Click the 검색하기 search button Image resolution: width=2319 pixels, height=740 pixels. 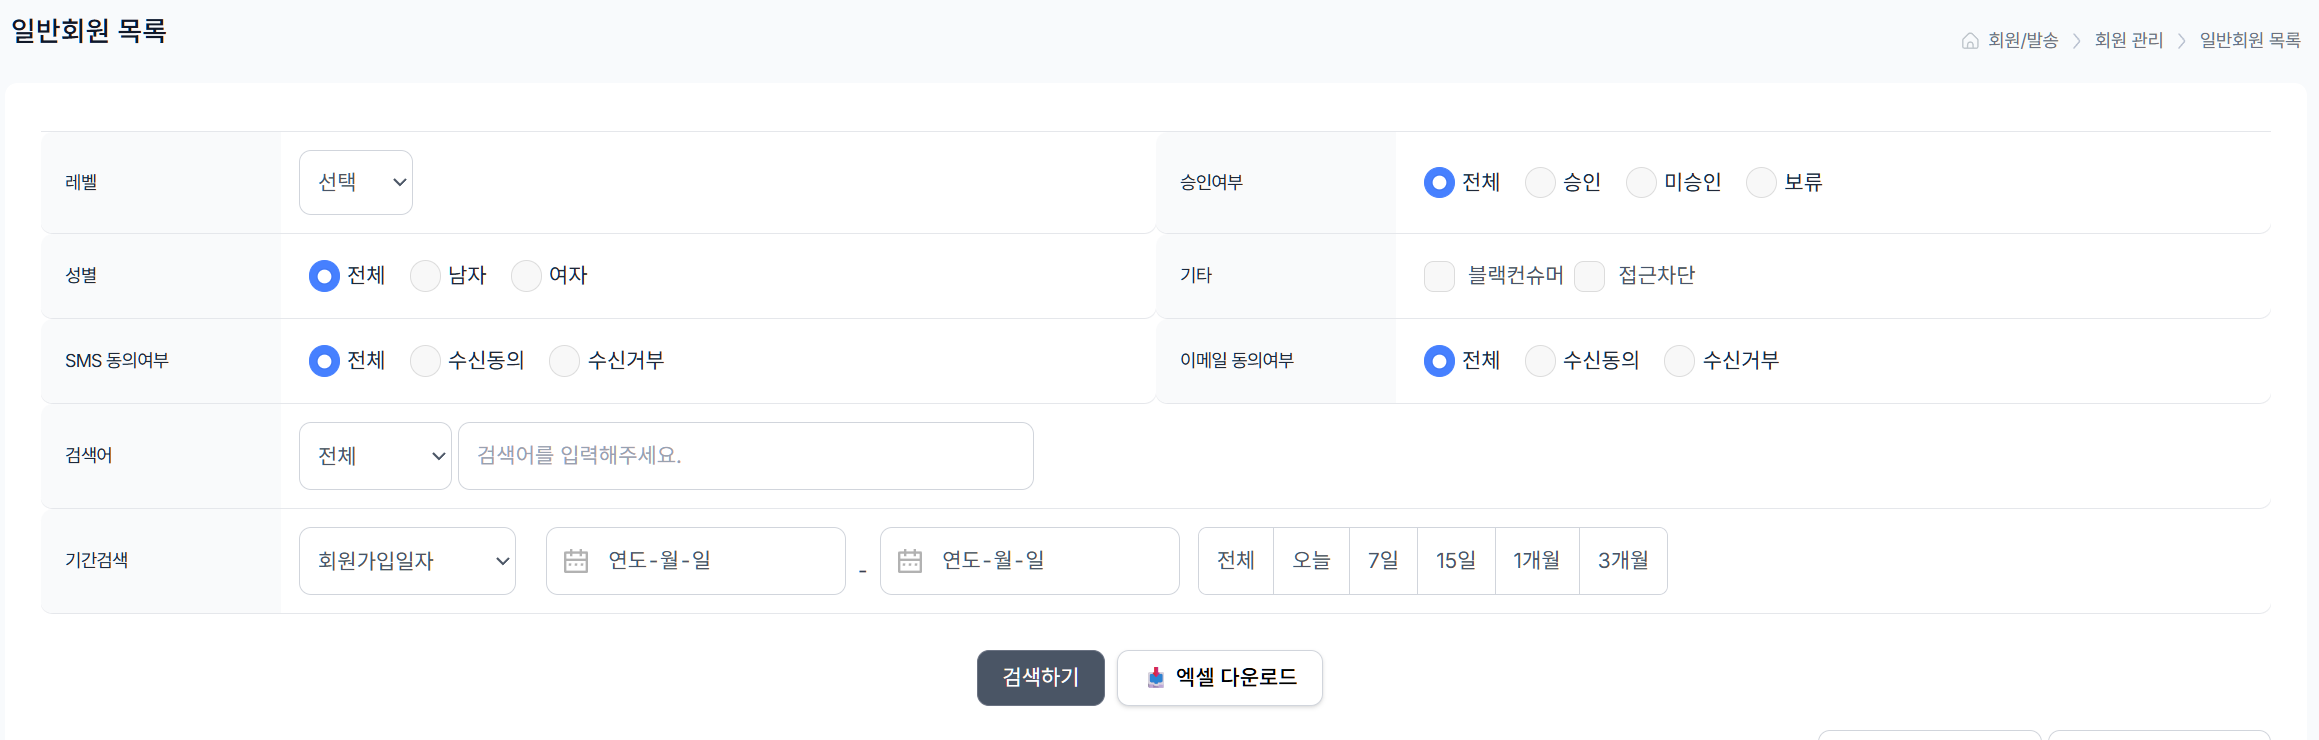coord(1040,677)
